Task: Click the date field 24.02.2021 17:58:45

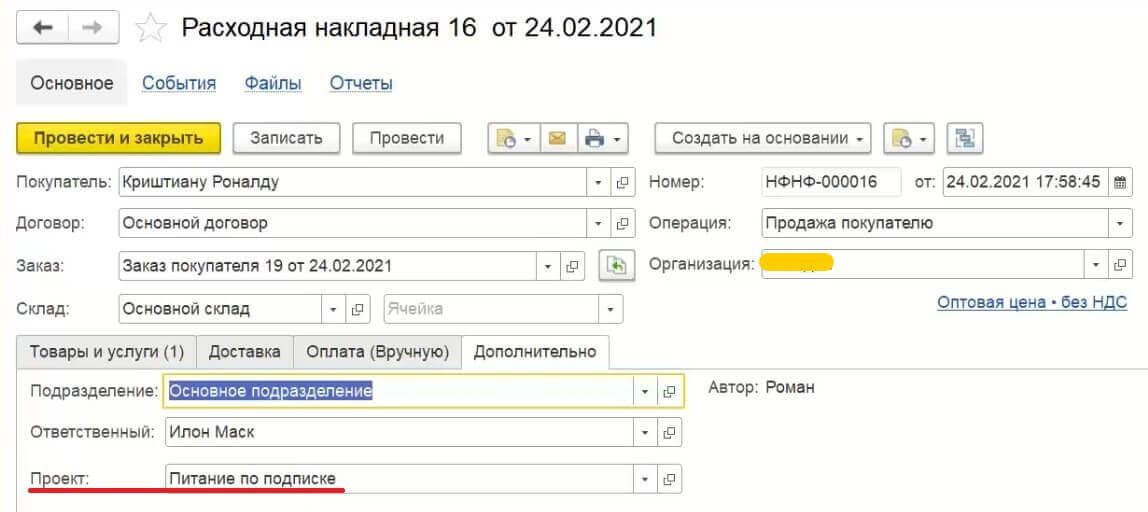Action: tap(1025, 182)
